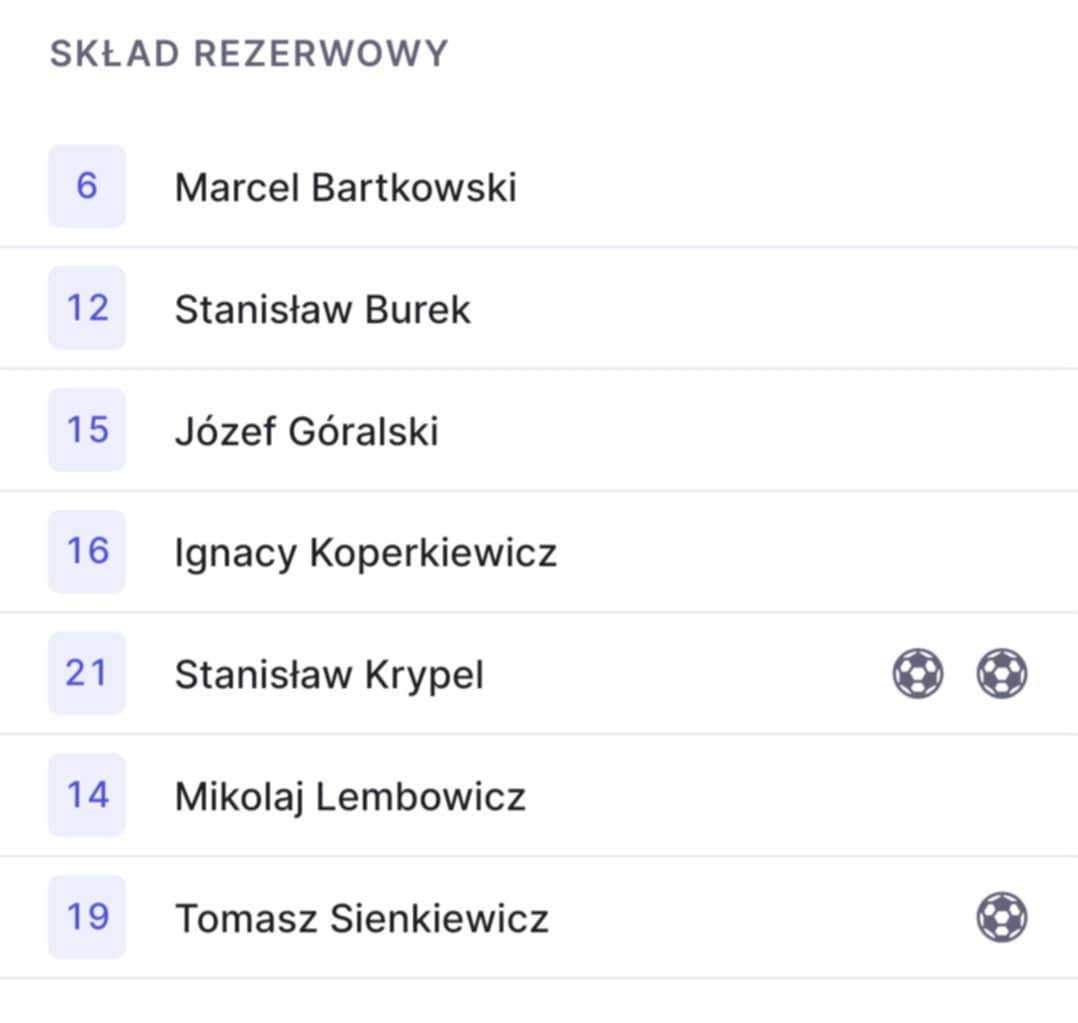
Task: Open Stanisław Krypel player name
Action: click(x=329, y=675)
